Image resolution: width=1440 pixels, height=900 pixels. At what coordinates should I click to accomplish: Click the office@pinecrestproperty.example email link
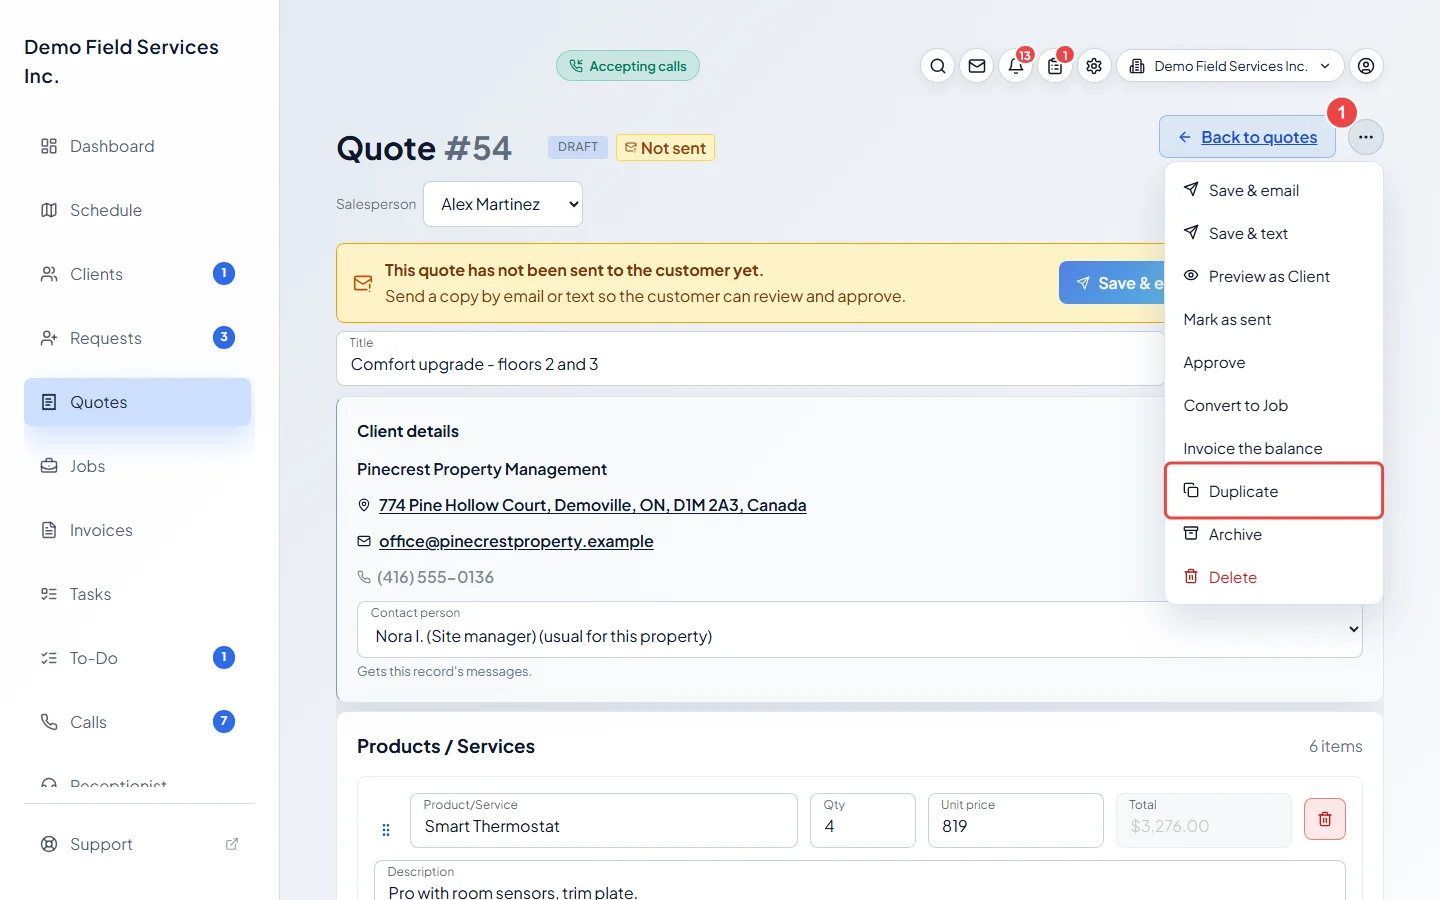[x=516, y=541]
